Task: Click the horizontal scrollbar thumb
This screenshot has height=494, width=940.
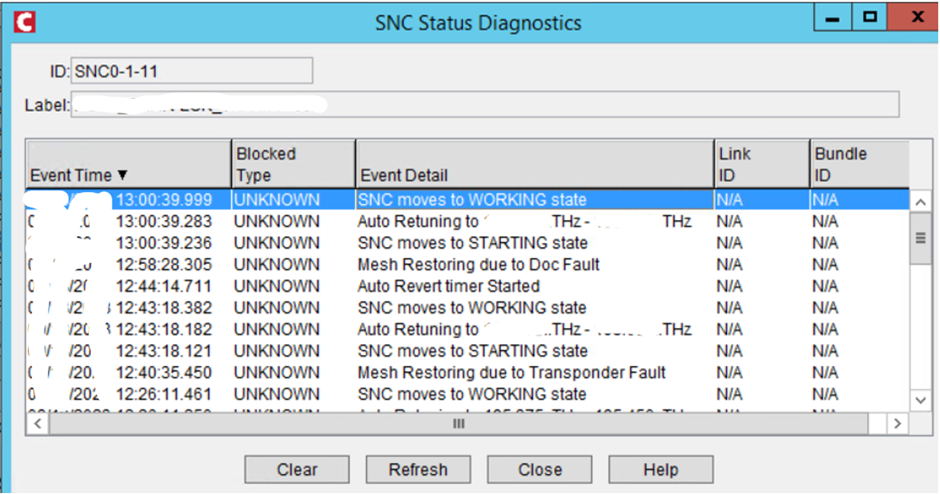Action: [x=459, y=424]
